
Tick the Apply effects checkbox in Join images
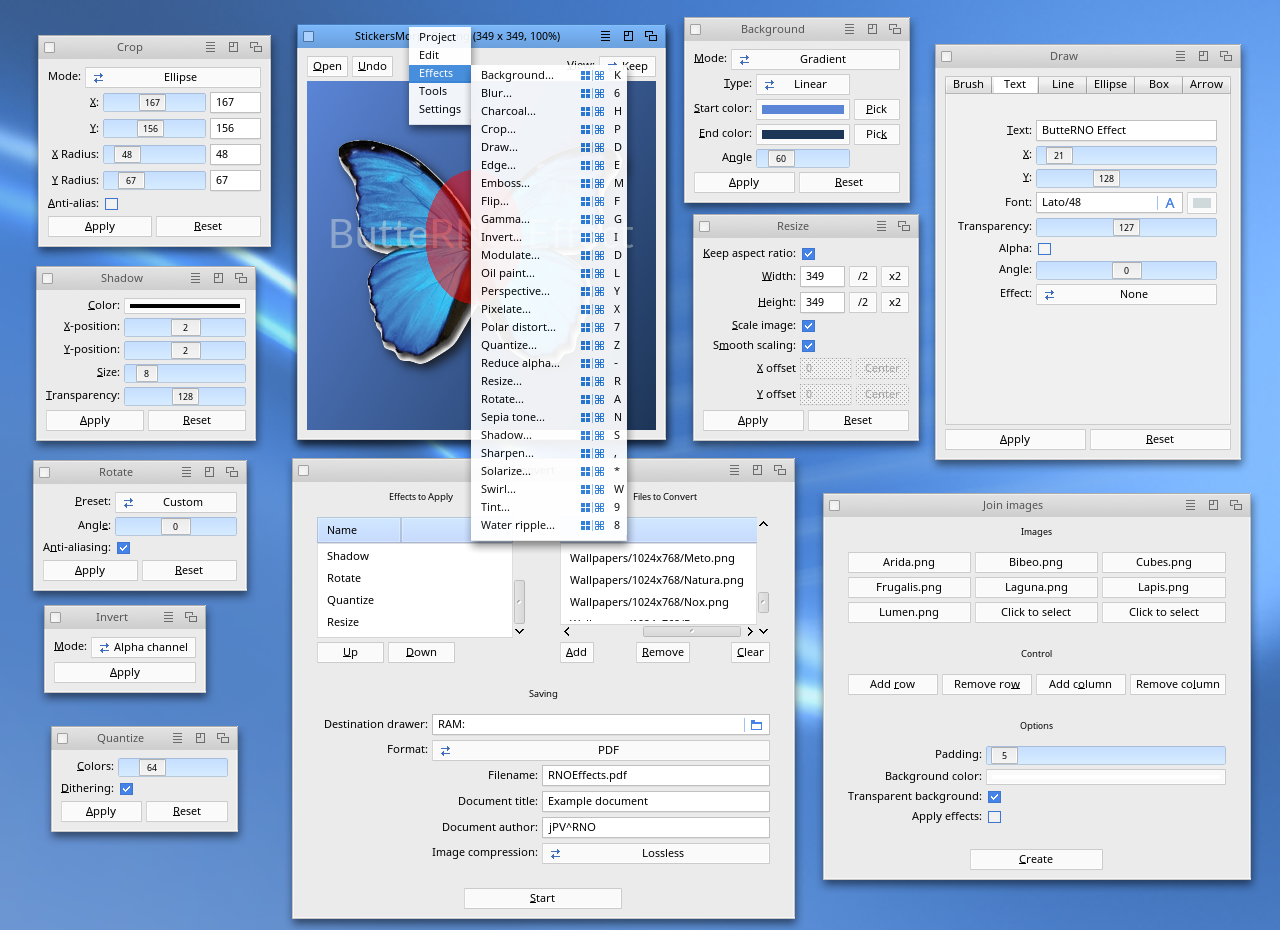click(x=994, y=817)
